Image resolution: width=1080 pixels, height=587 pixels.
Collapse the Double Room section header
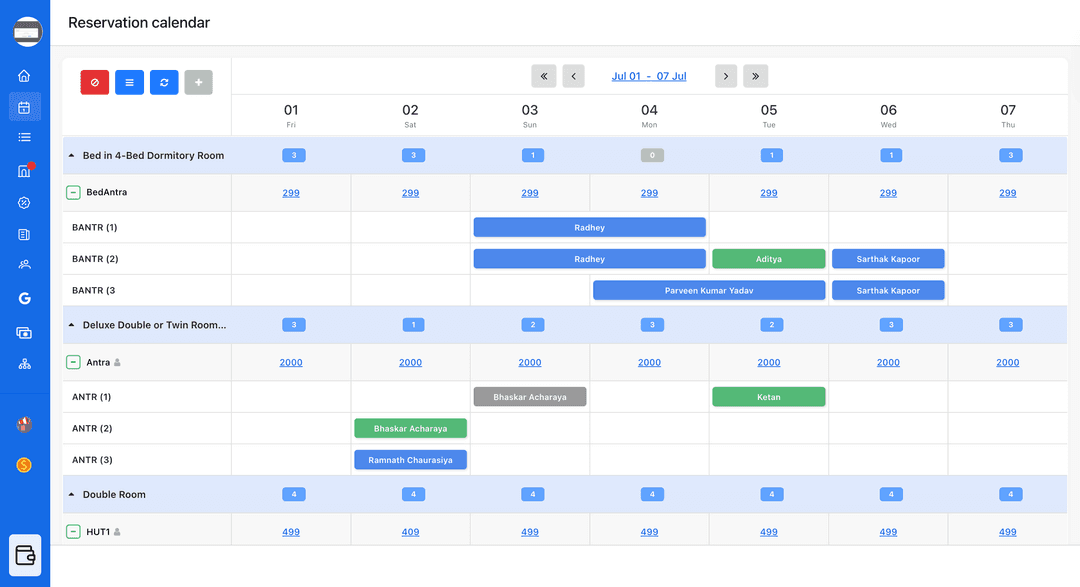click(x=71, y=493)
